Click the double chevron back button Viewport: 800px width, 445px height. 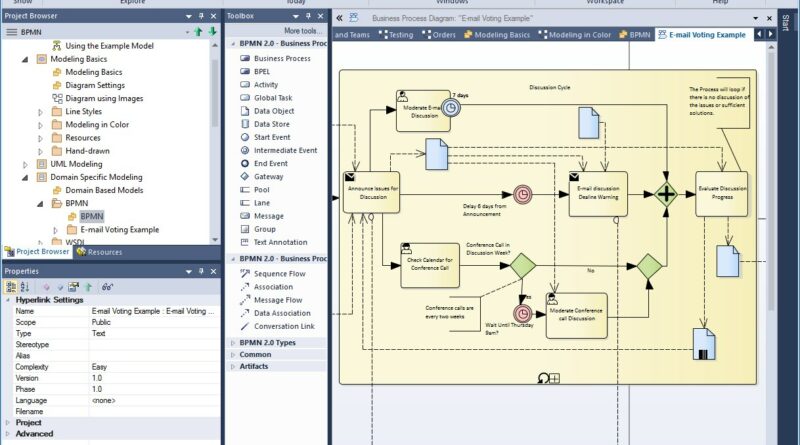(339, 18)
